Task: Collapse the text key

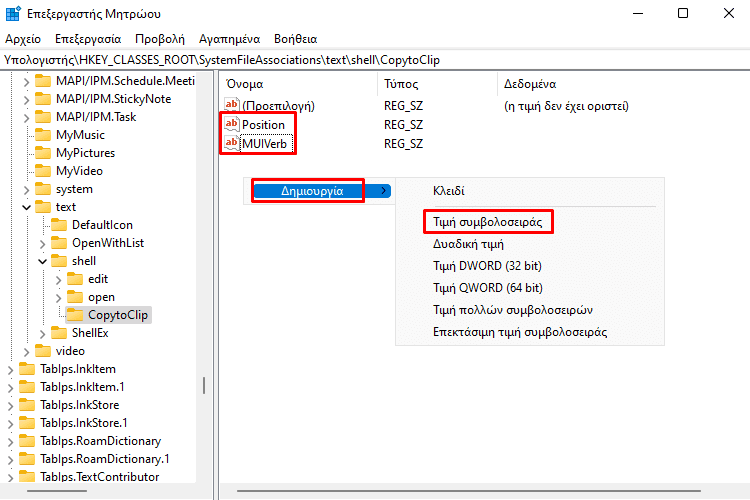Action: coord(26,208)
